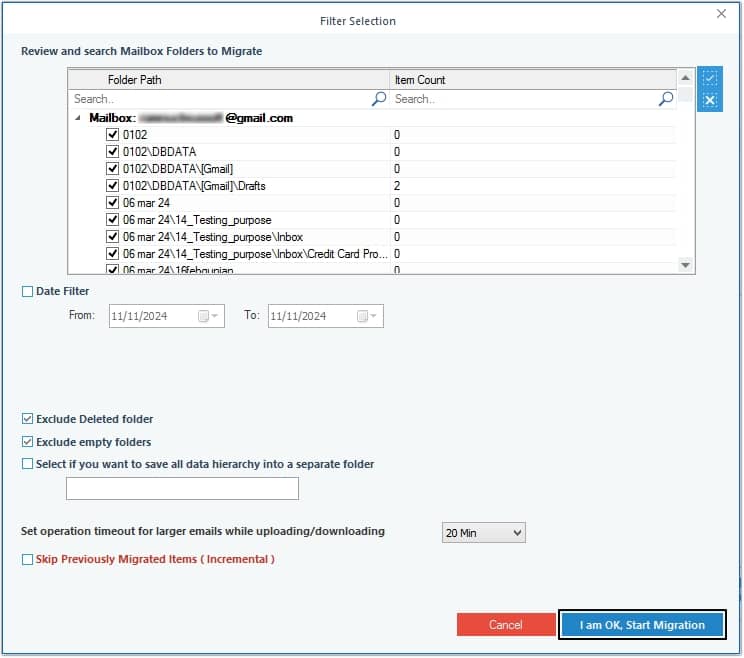Click the Item Count search magnifier icon

pyautogui.click(x=666, y=99)
